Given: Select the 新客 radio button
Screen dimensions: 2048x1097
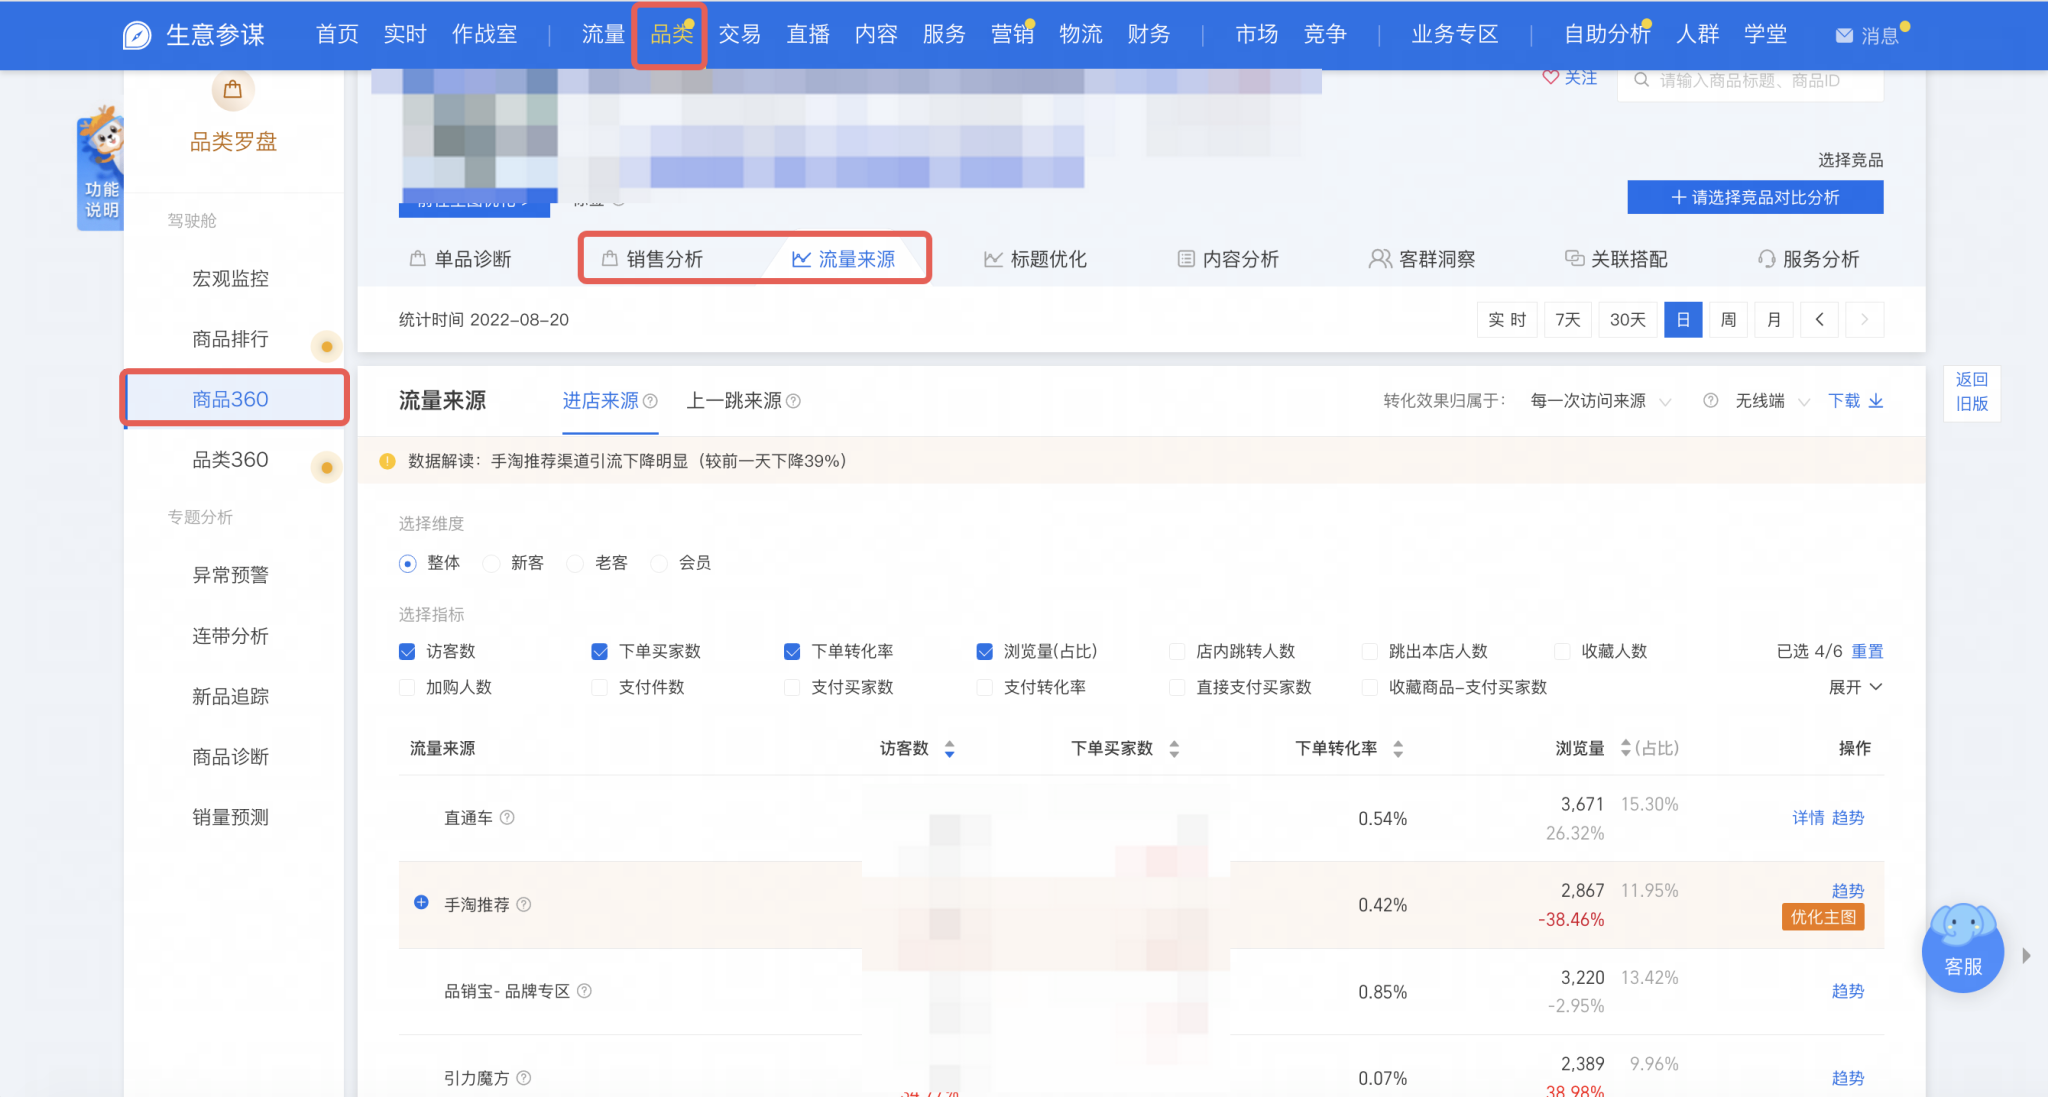Looking at the screenshot, I should pyautogui.click(x=491, y=564).
